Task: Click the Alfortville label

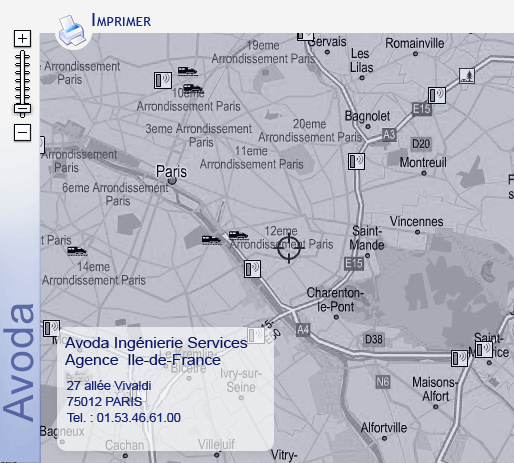Action: click(384, 428)
